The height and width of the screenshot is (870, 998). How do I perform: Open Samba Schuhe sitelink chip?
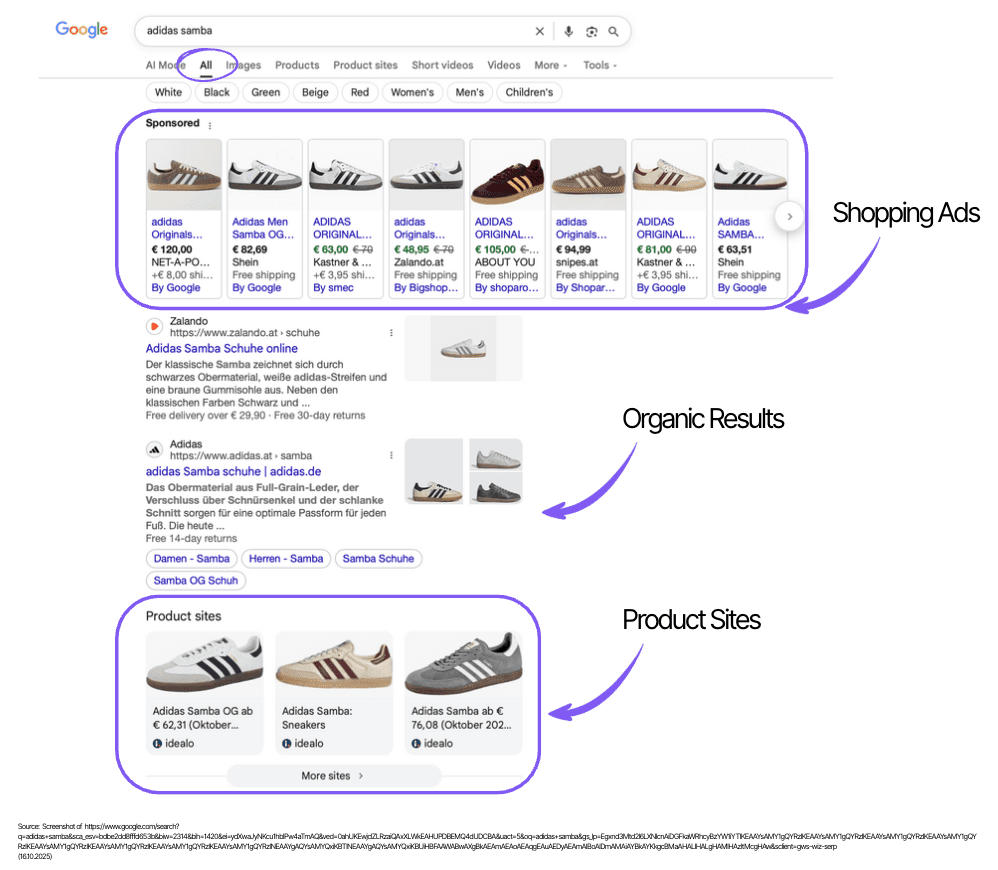(378, 559)
